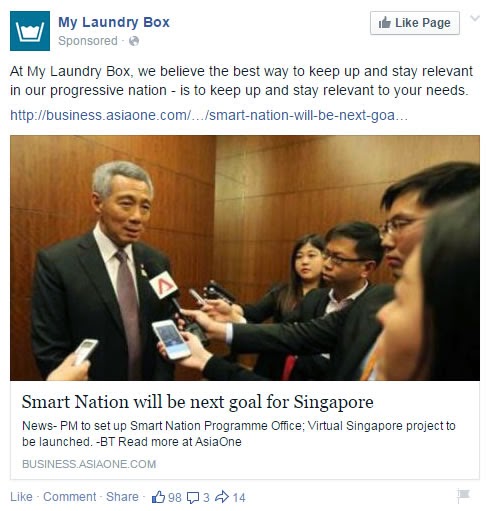Click the Sponsored label
The width and height of the screenshot is (486, 511).
(88, 41)
